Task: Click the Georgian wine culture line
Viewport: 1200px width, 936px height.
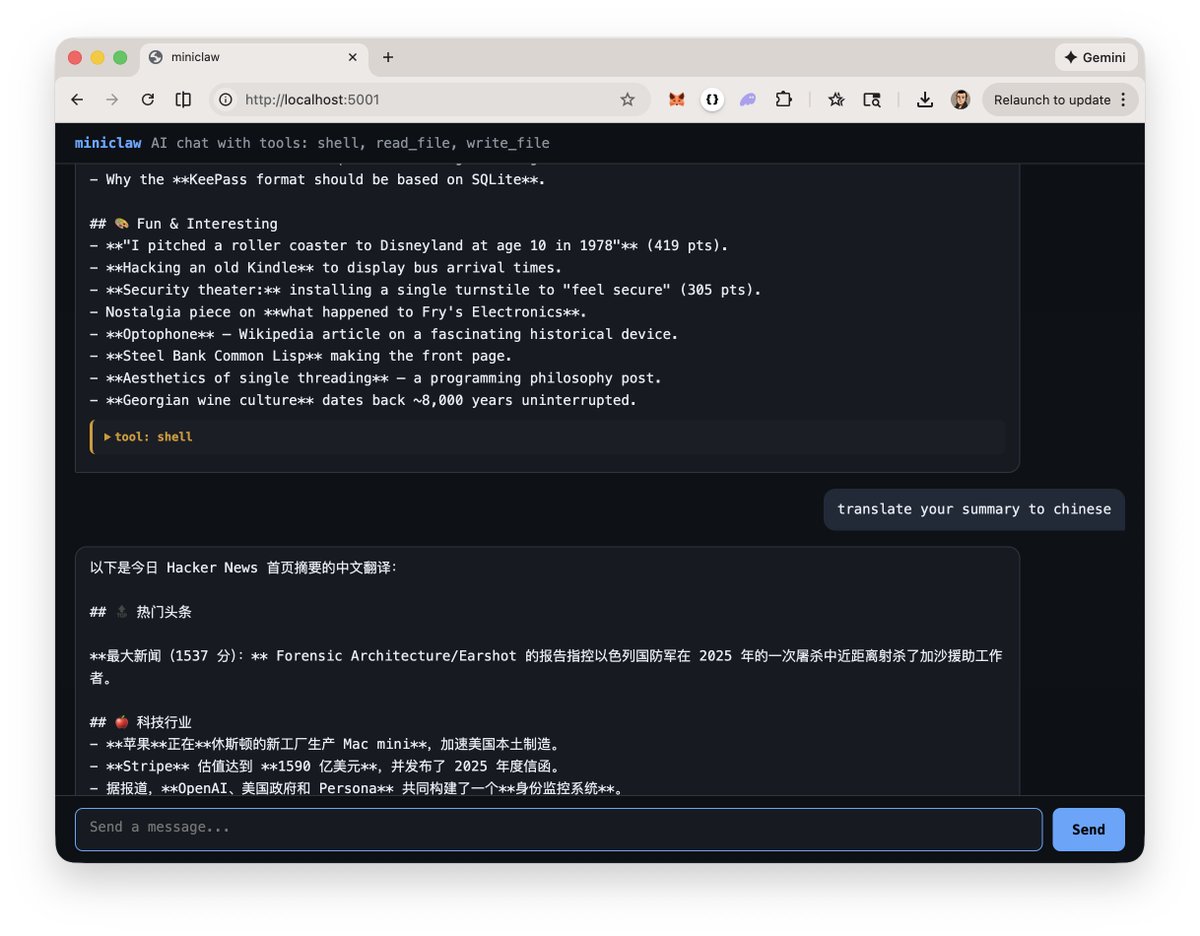Action: click(363, 400)
